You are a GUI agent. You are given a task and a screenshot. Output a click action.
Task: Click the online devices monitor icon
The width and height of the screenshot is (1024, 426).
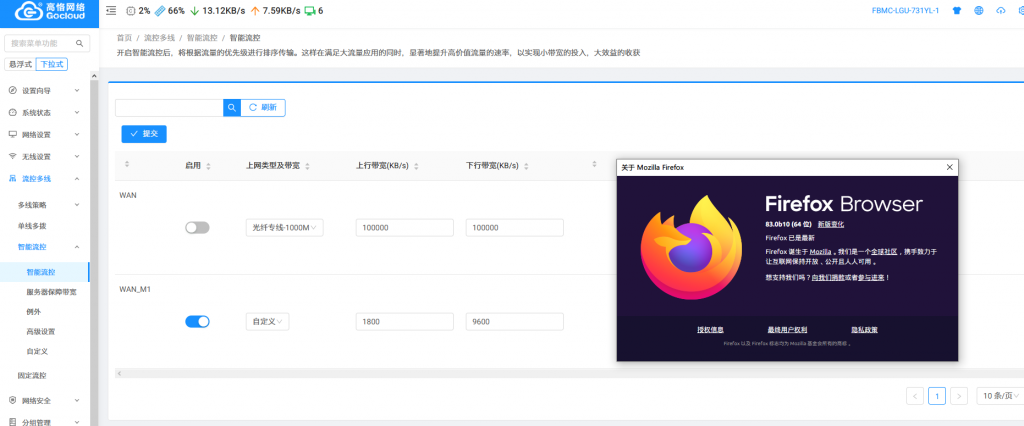[x=309, y=10]
